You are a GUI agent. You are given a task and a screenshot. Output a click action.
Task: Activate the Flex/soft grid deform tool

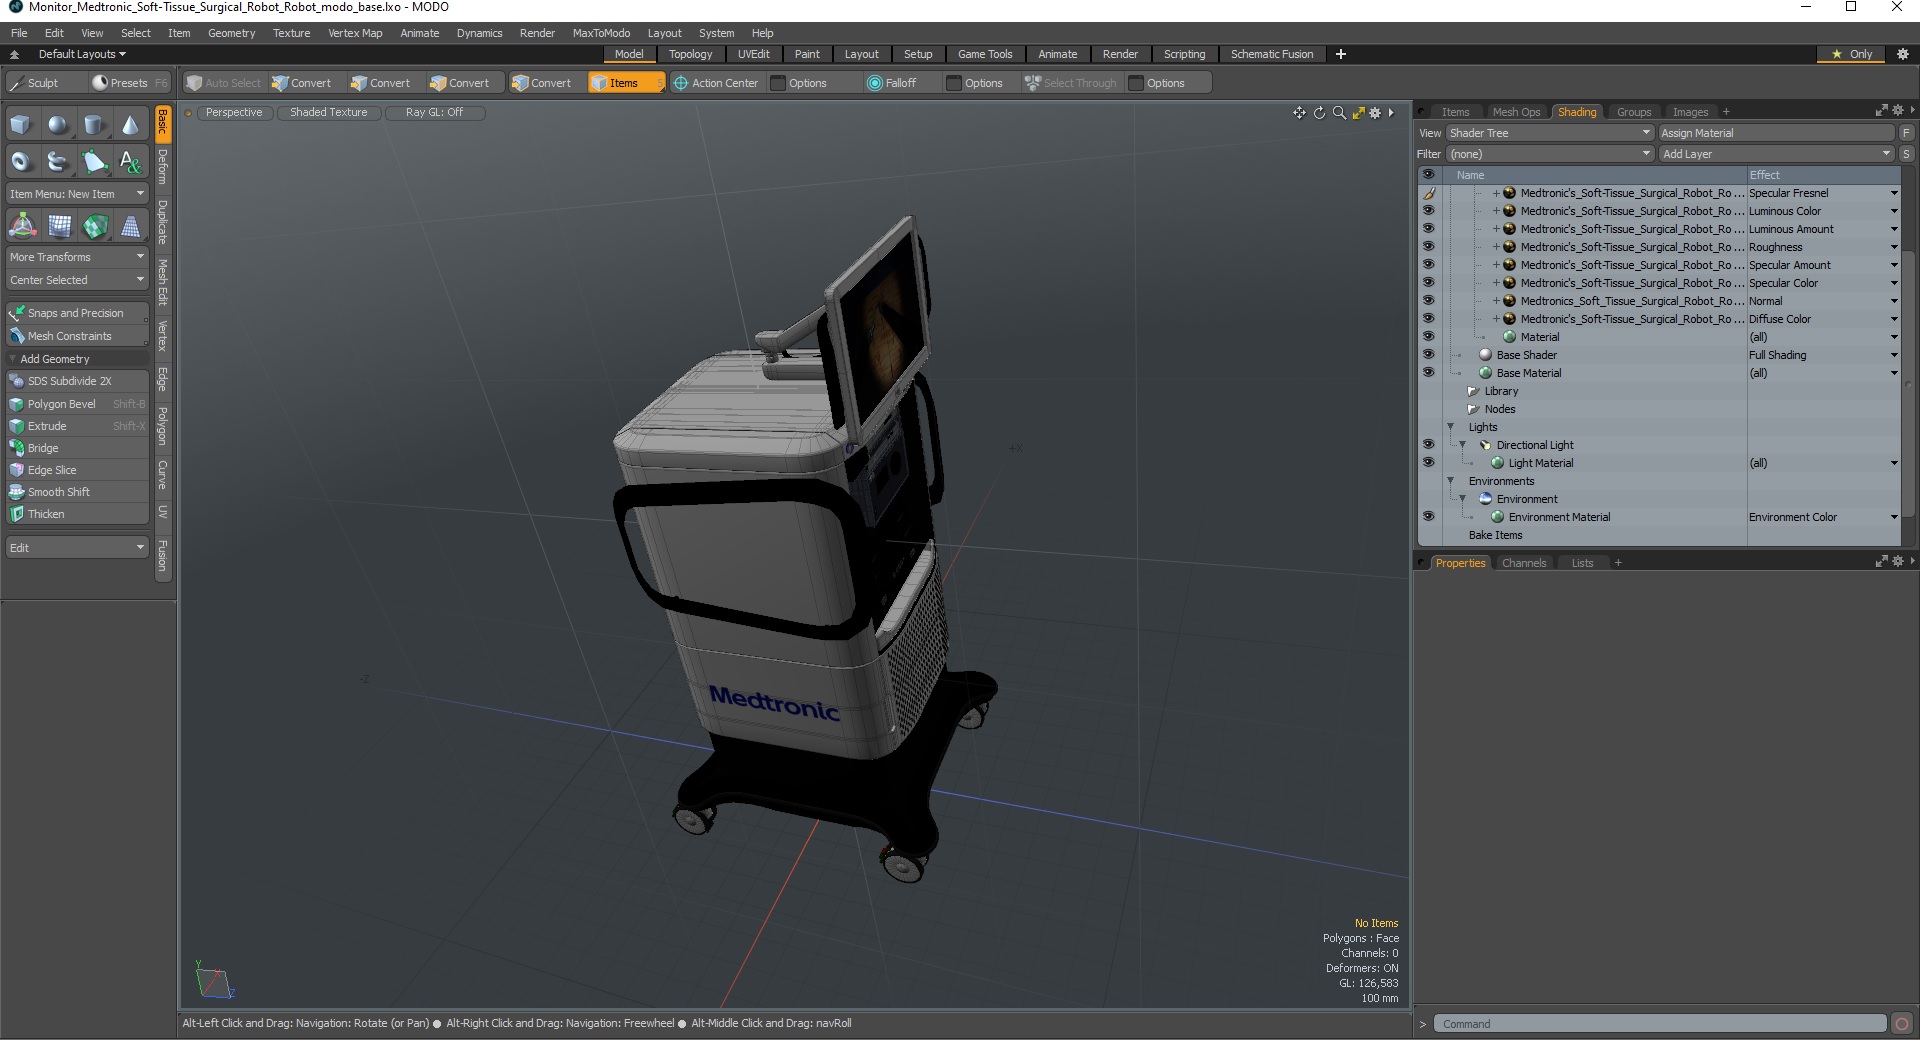[58, 226]
